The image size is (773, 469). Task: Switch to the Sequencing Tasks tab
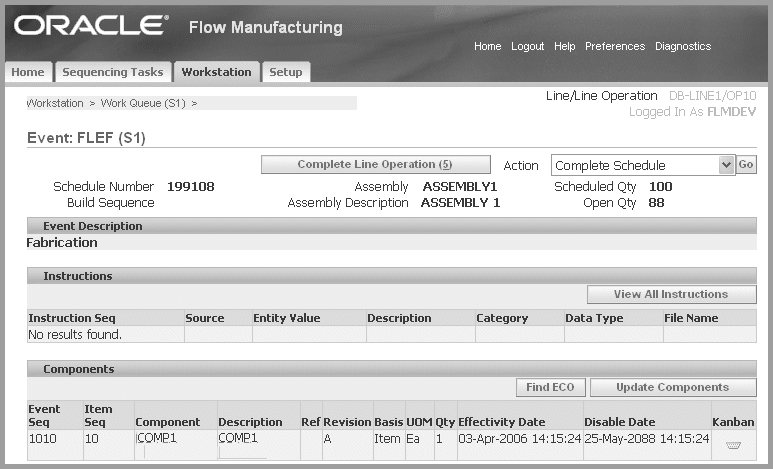click(113, 72)
